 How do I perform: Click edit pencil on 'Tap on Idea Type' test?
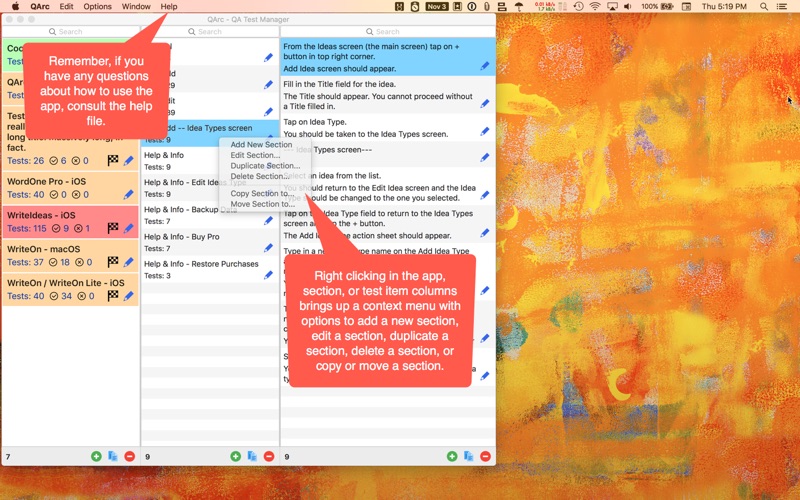[x=485, y=132]
